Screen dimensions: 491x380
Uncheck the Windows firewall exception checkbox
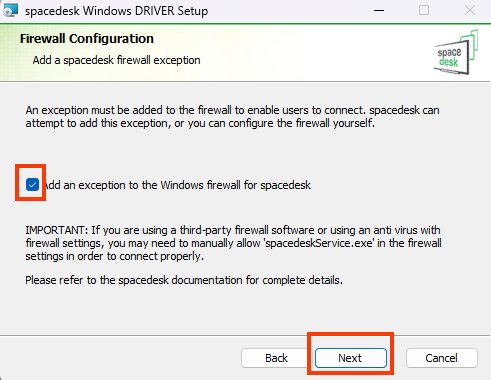coord(32,184)
